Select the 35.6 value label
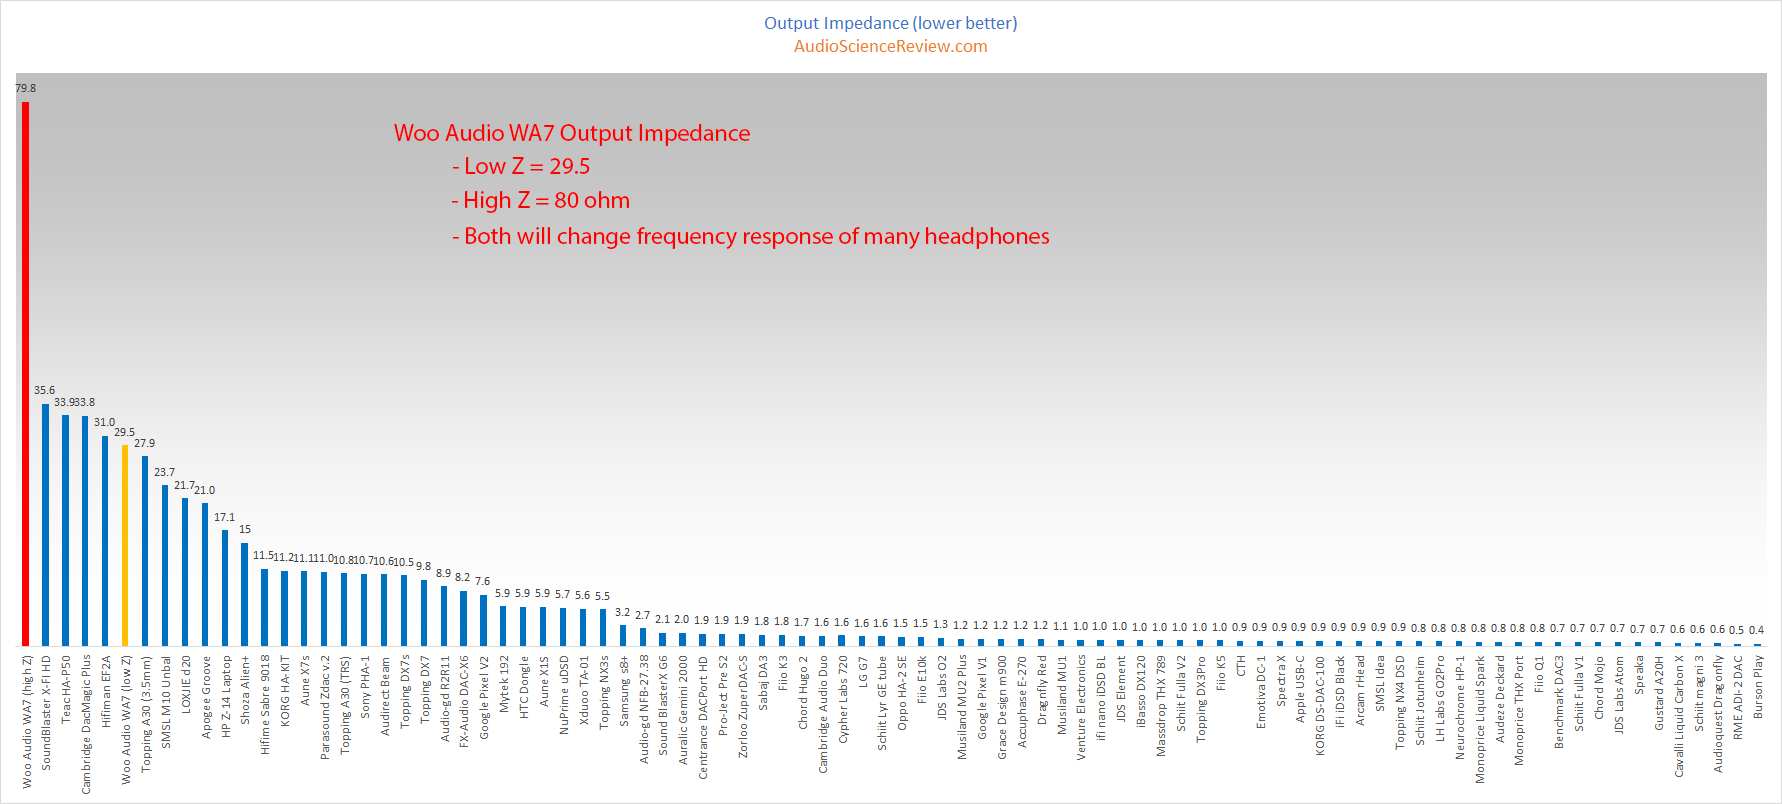Image resolution: width=1782 pixels, height=804 pixels. point(45,390)
